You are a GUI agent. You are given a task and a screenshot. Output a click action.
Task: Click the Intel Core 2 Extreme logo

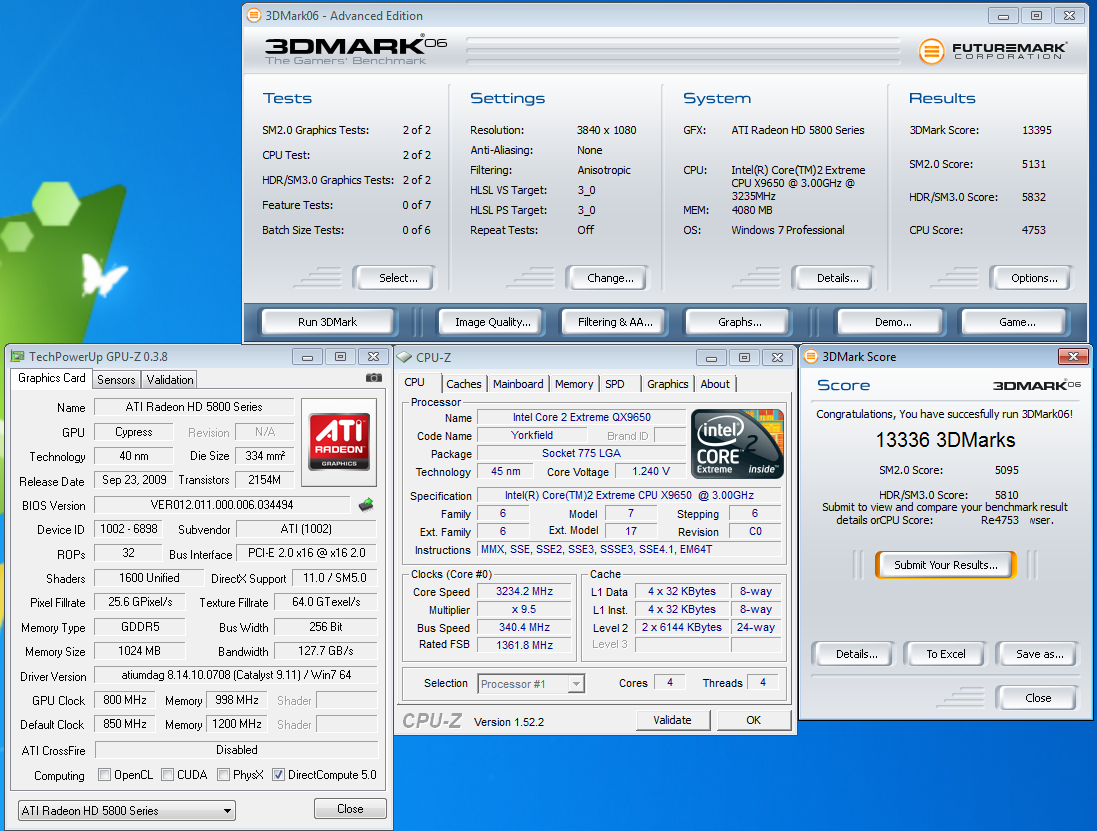737,444
